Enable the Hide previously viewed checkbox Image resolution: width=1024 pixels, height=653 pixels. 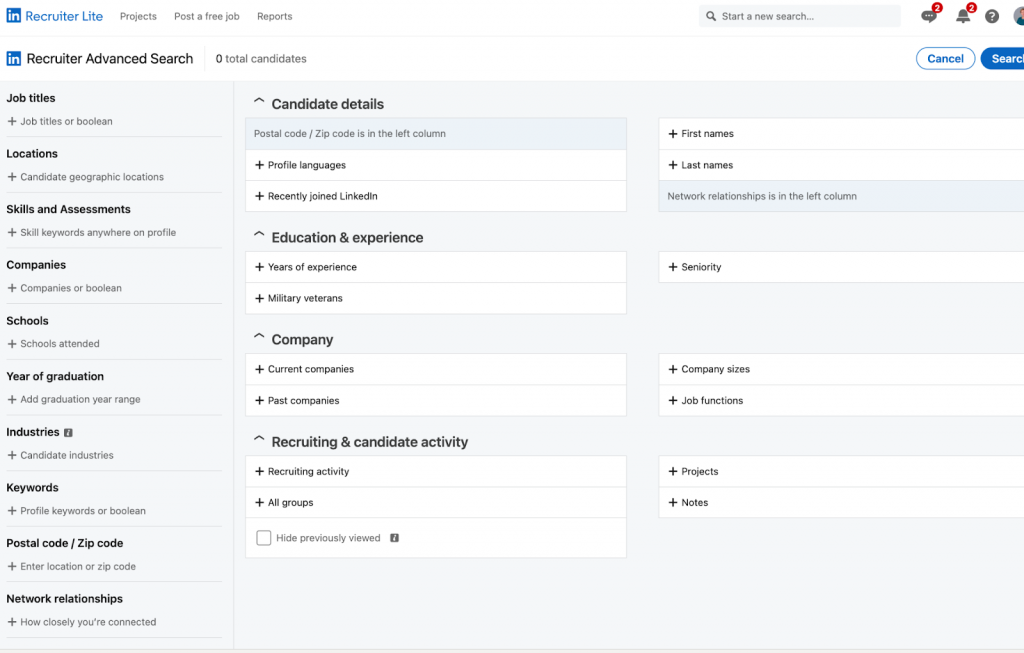coord(264,538)
